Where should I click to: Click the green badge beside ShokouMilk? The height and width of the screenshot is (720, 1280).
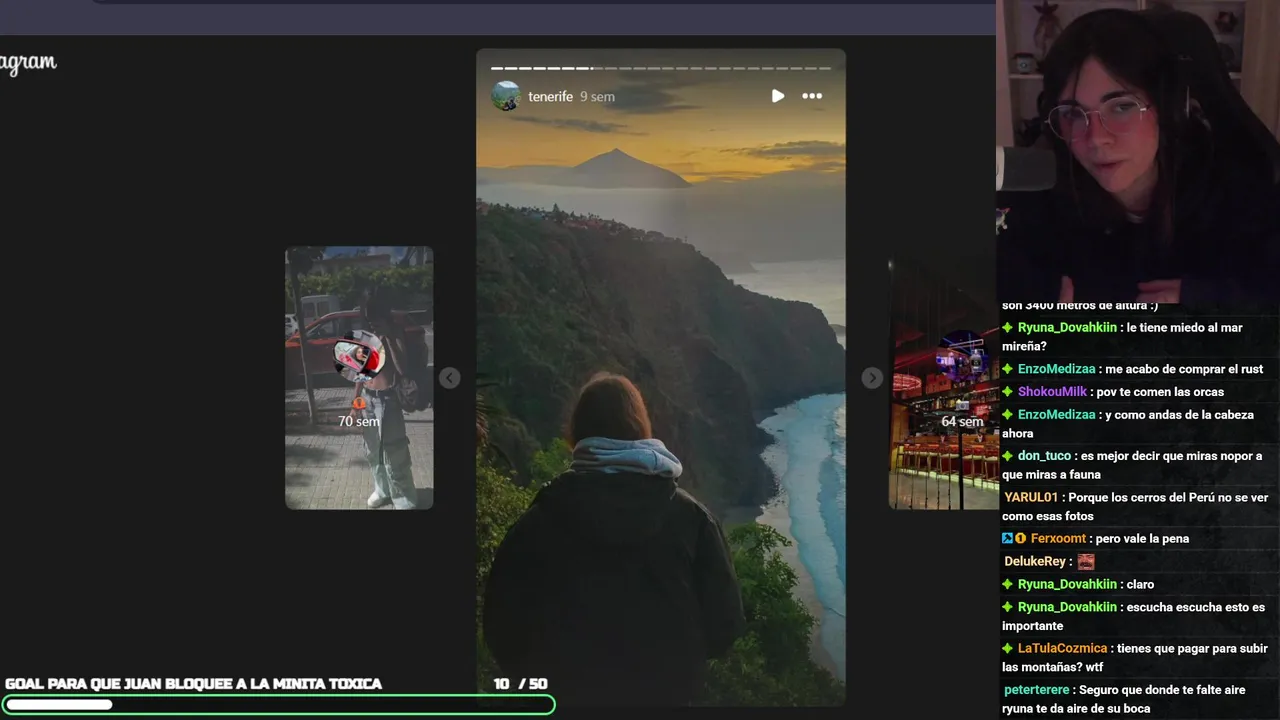[1008, 392]
